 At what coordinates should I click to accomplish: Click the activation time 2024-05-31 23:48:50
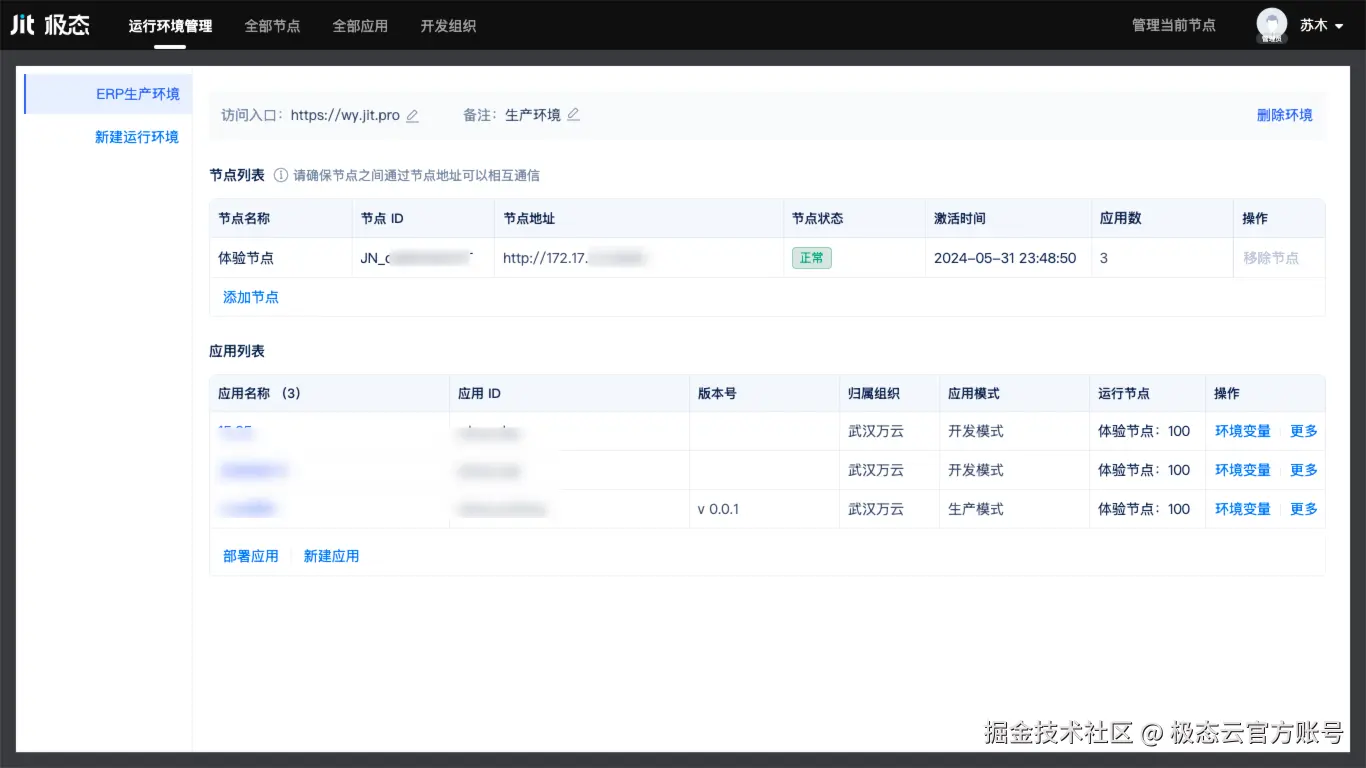tap(1005, 258)
